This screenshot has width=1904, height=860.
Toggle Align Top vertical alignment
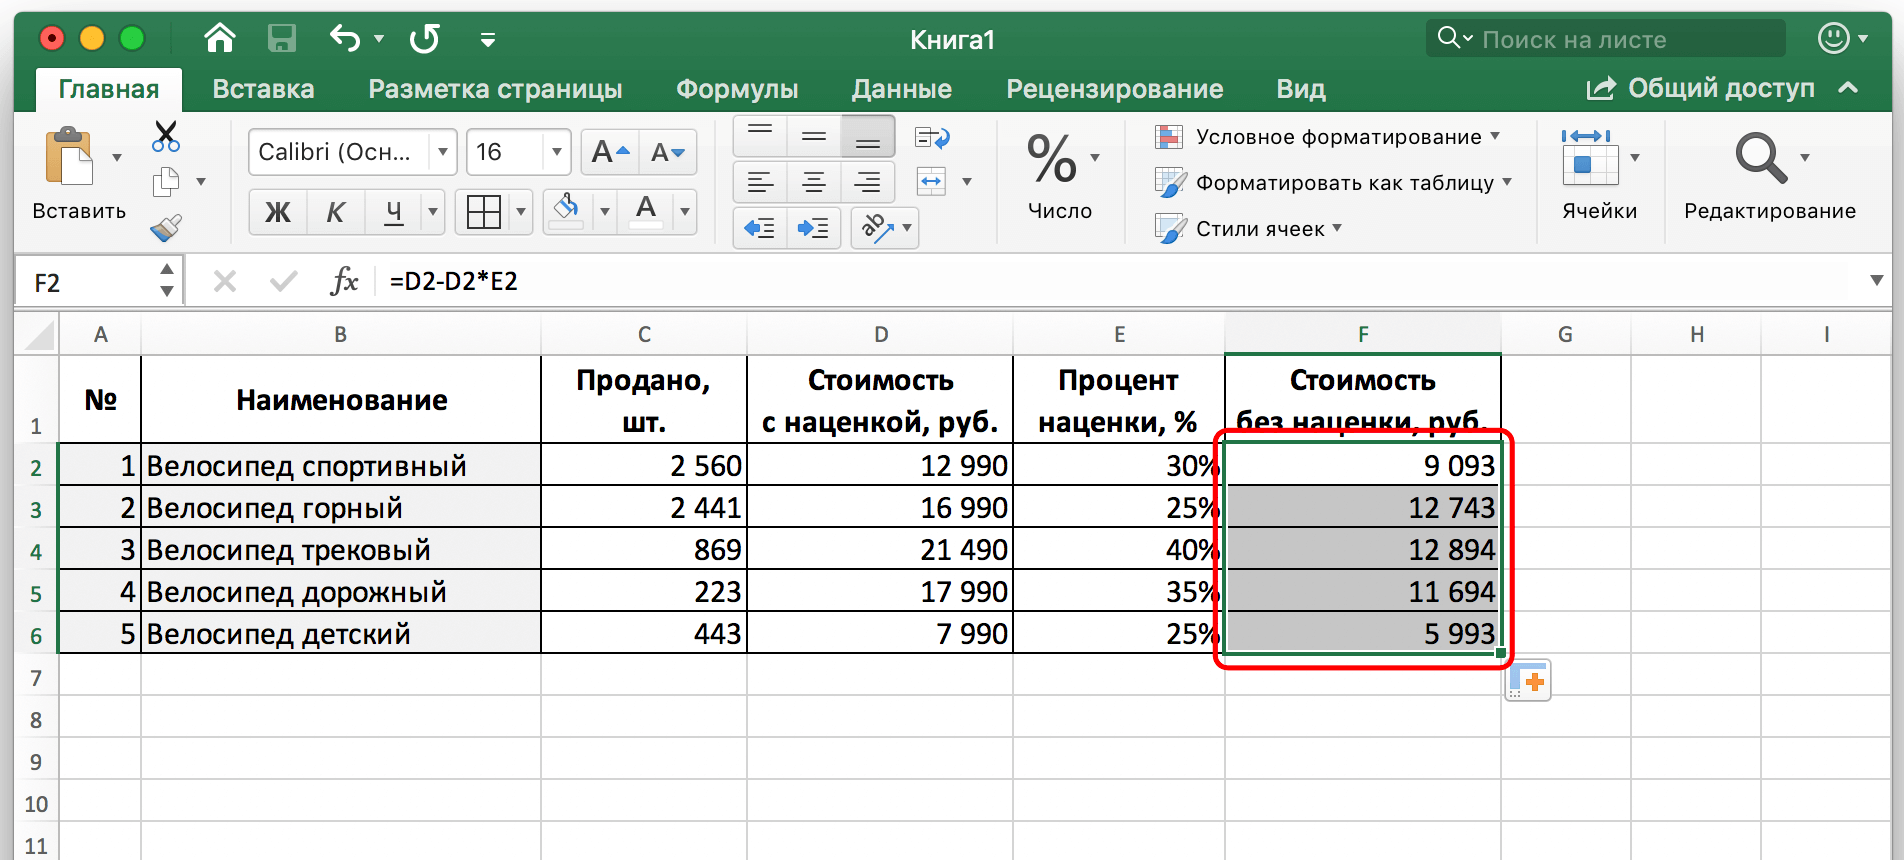760,137
